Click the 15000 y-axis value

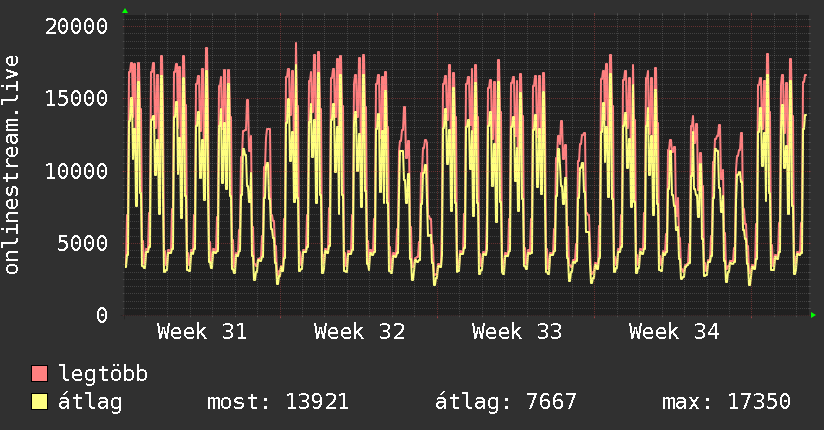coord(76,98)
